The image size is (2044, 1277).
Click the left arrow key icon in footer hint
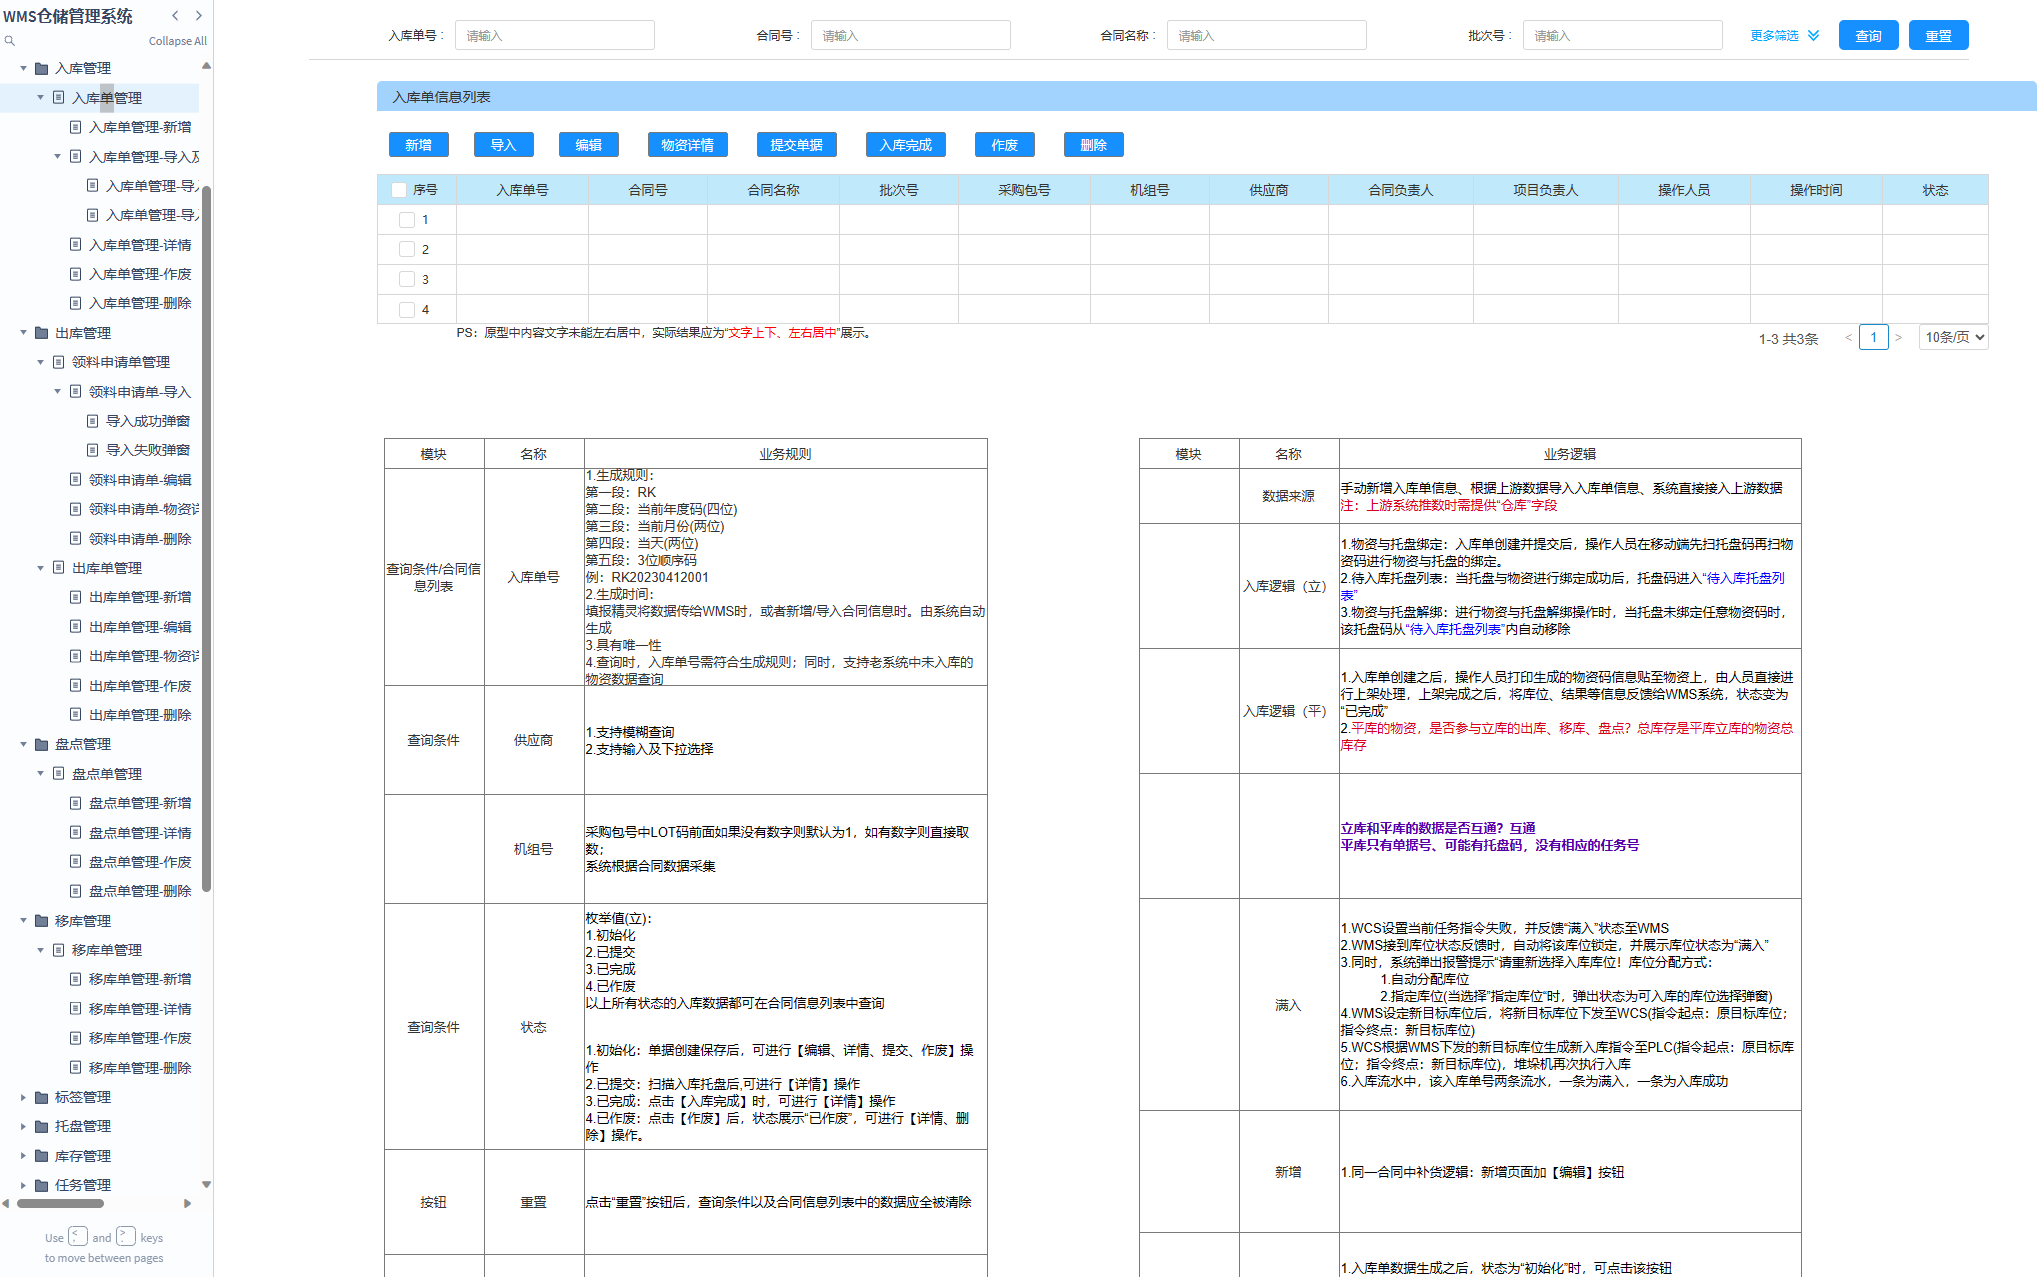click(78, 1236)
